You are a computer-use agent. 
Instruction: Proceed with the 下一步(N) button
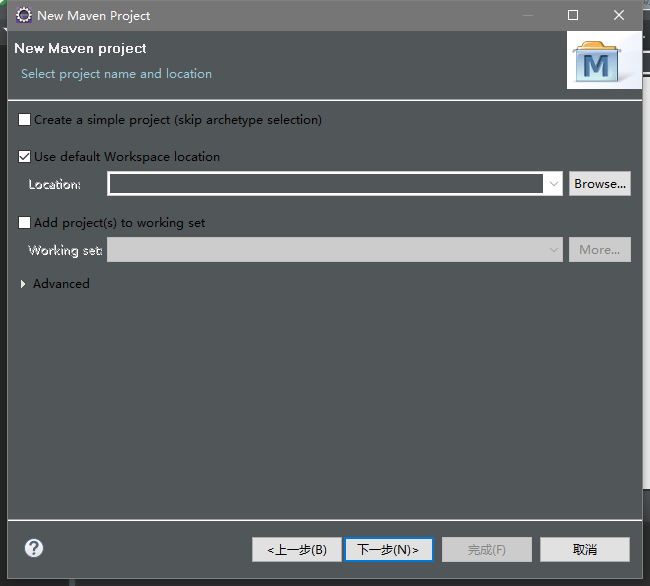(x=388, y=550)
